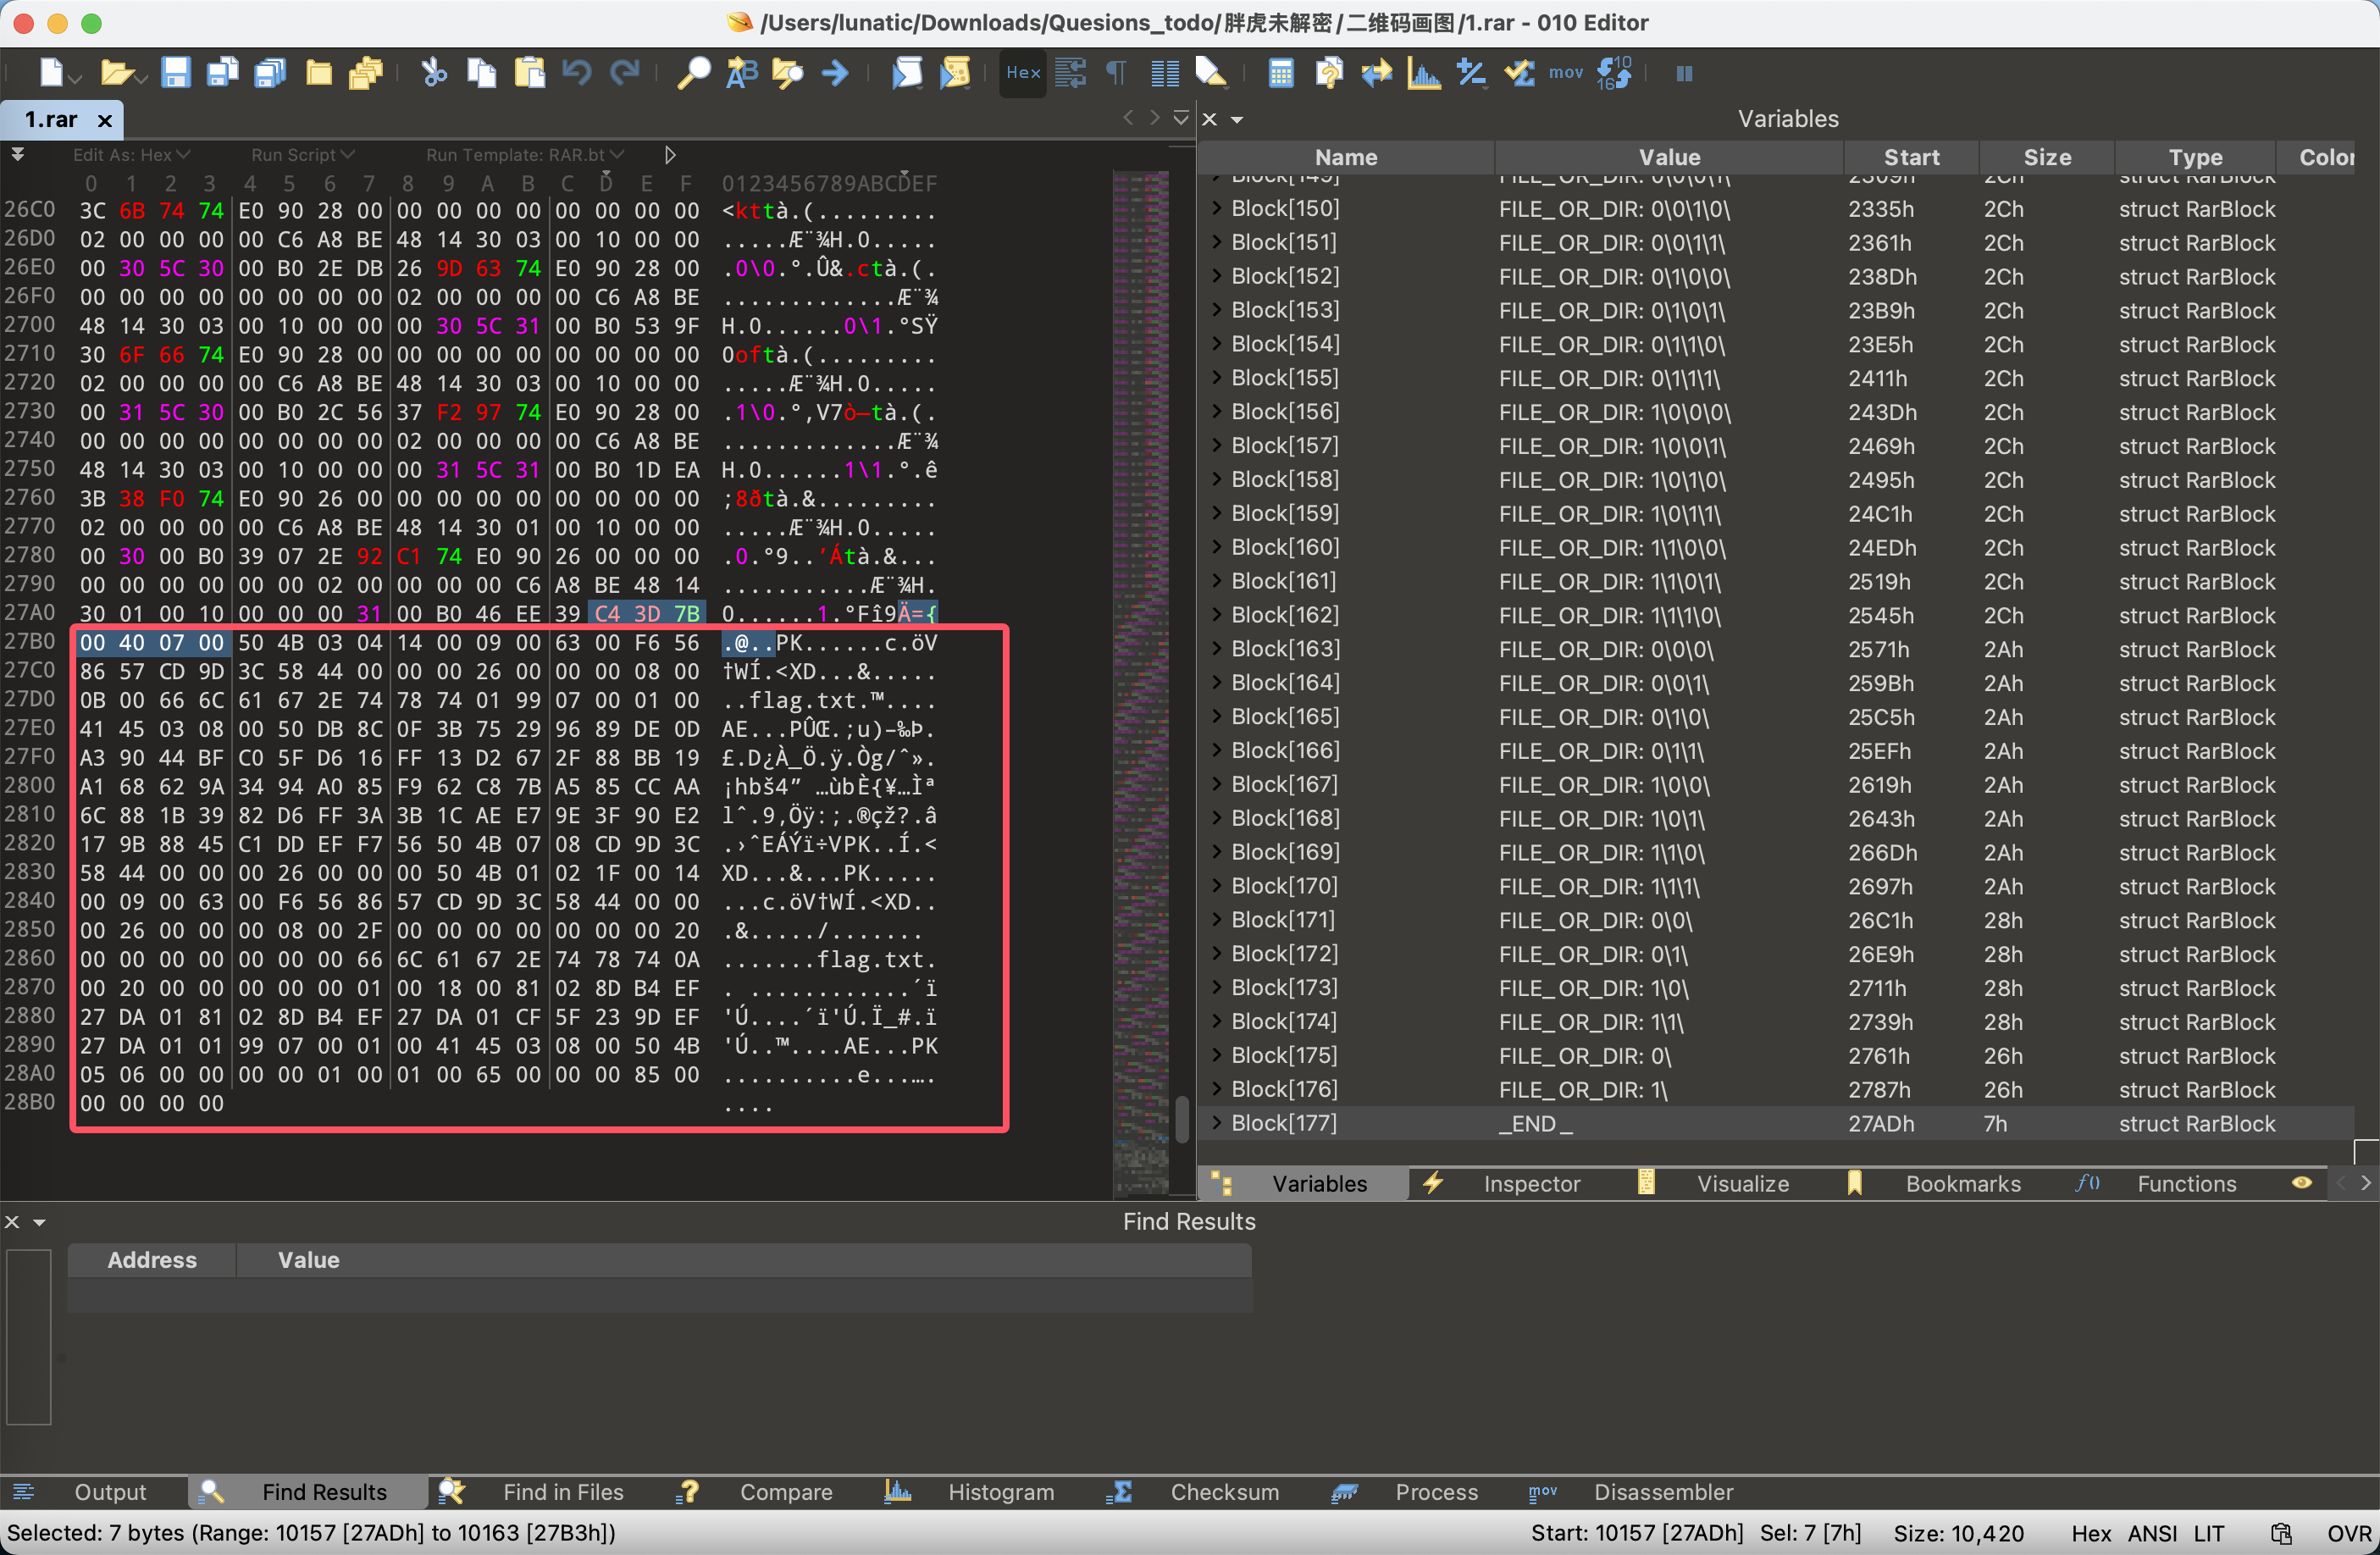The image size is (2380, 1555).
Task: Close the 1.rar file tab
Action: [104, 120]
